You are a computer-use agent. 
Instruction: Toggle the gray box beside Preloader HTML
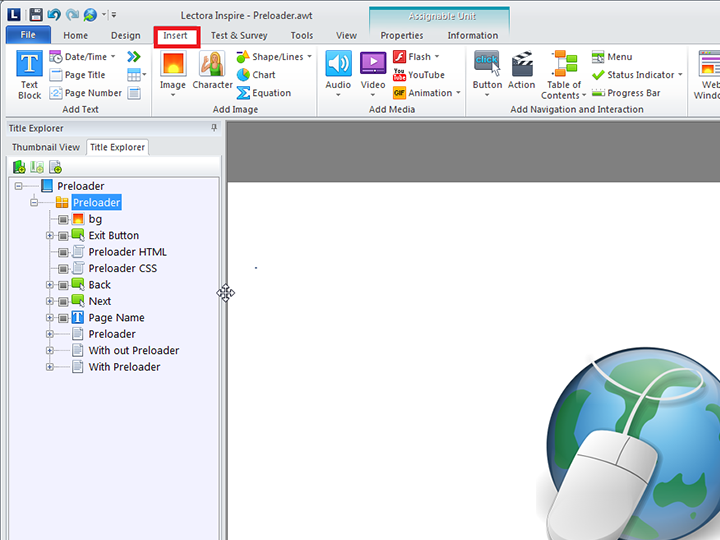click(x=62, y=252)
